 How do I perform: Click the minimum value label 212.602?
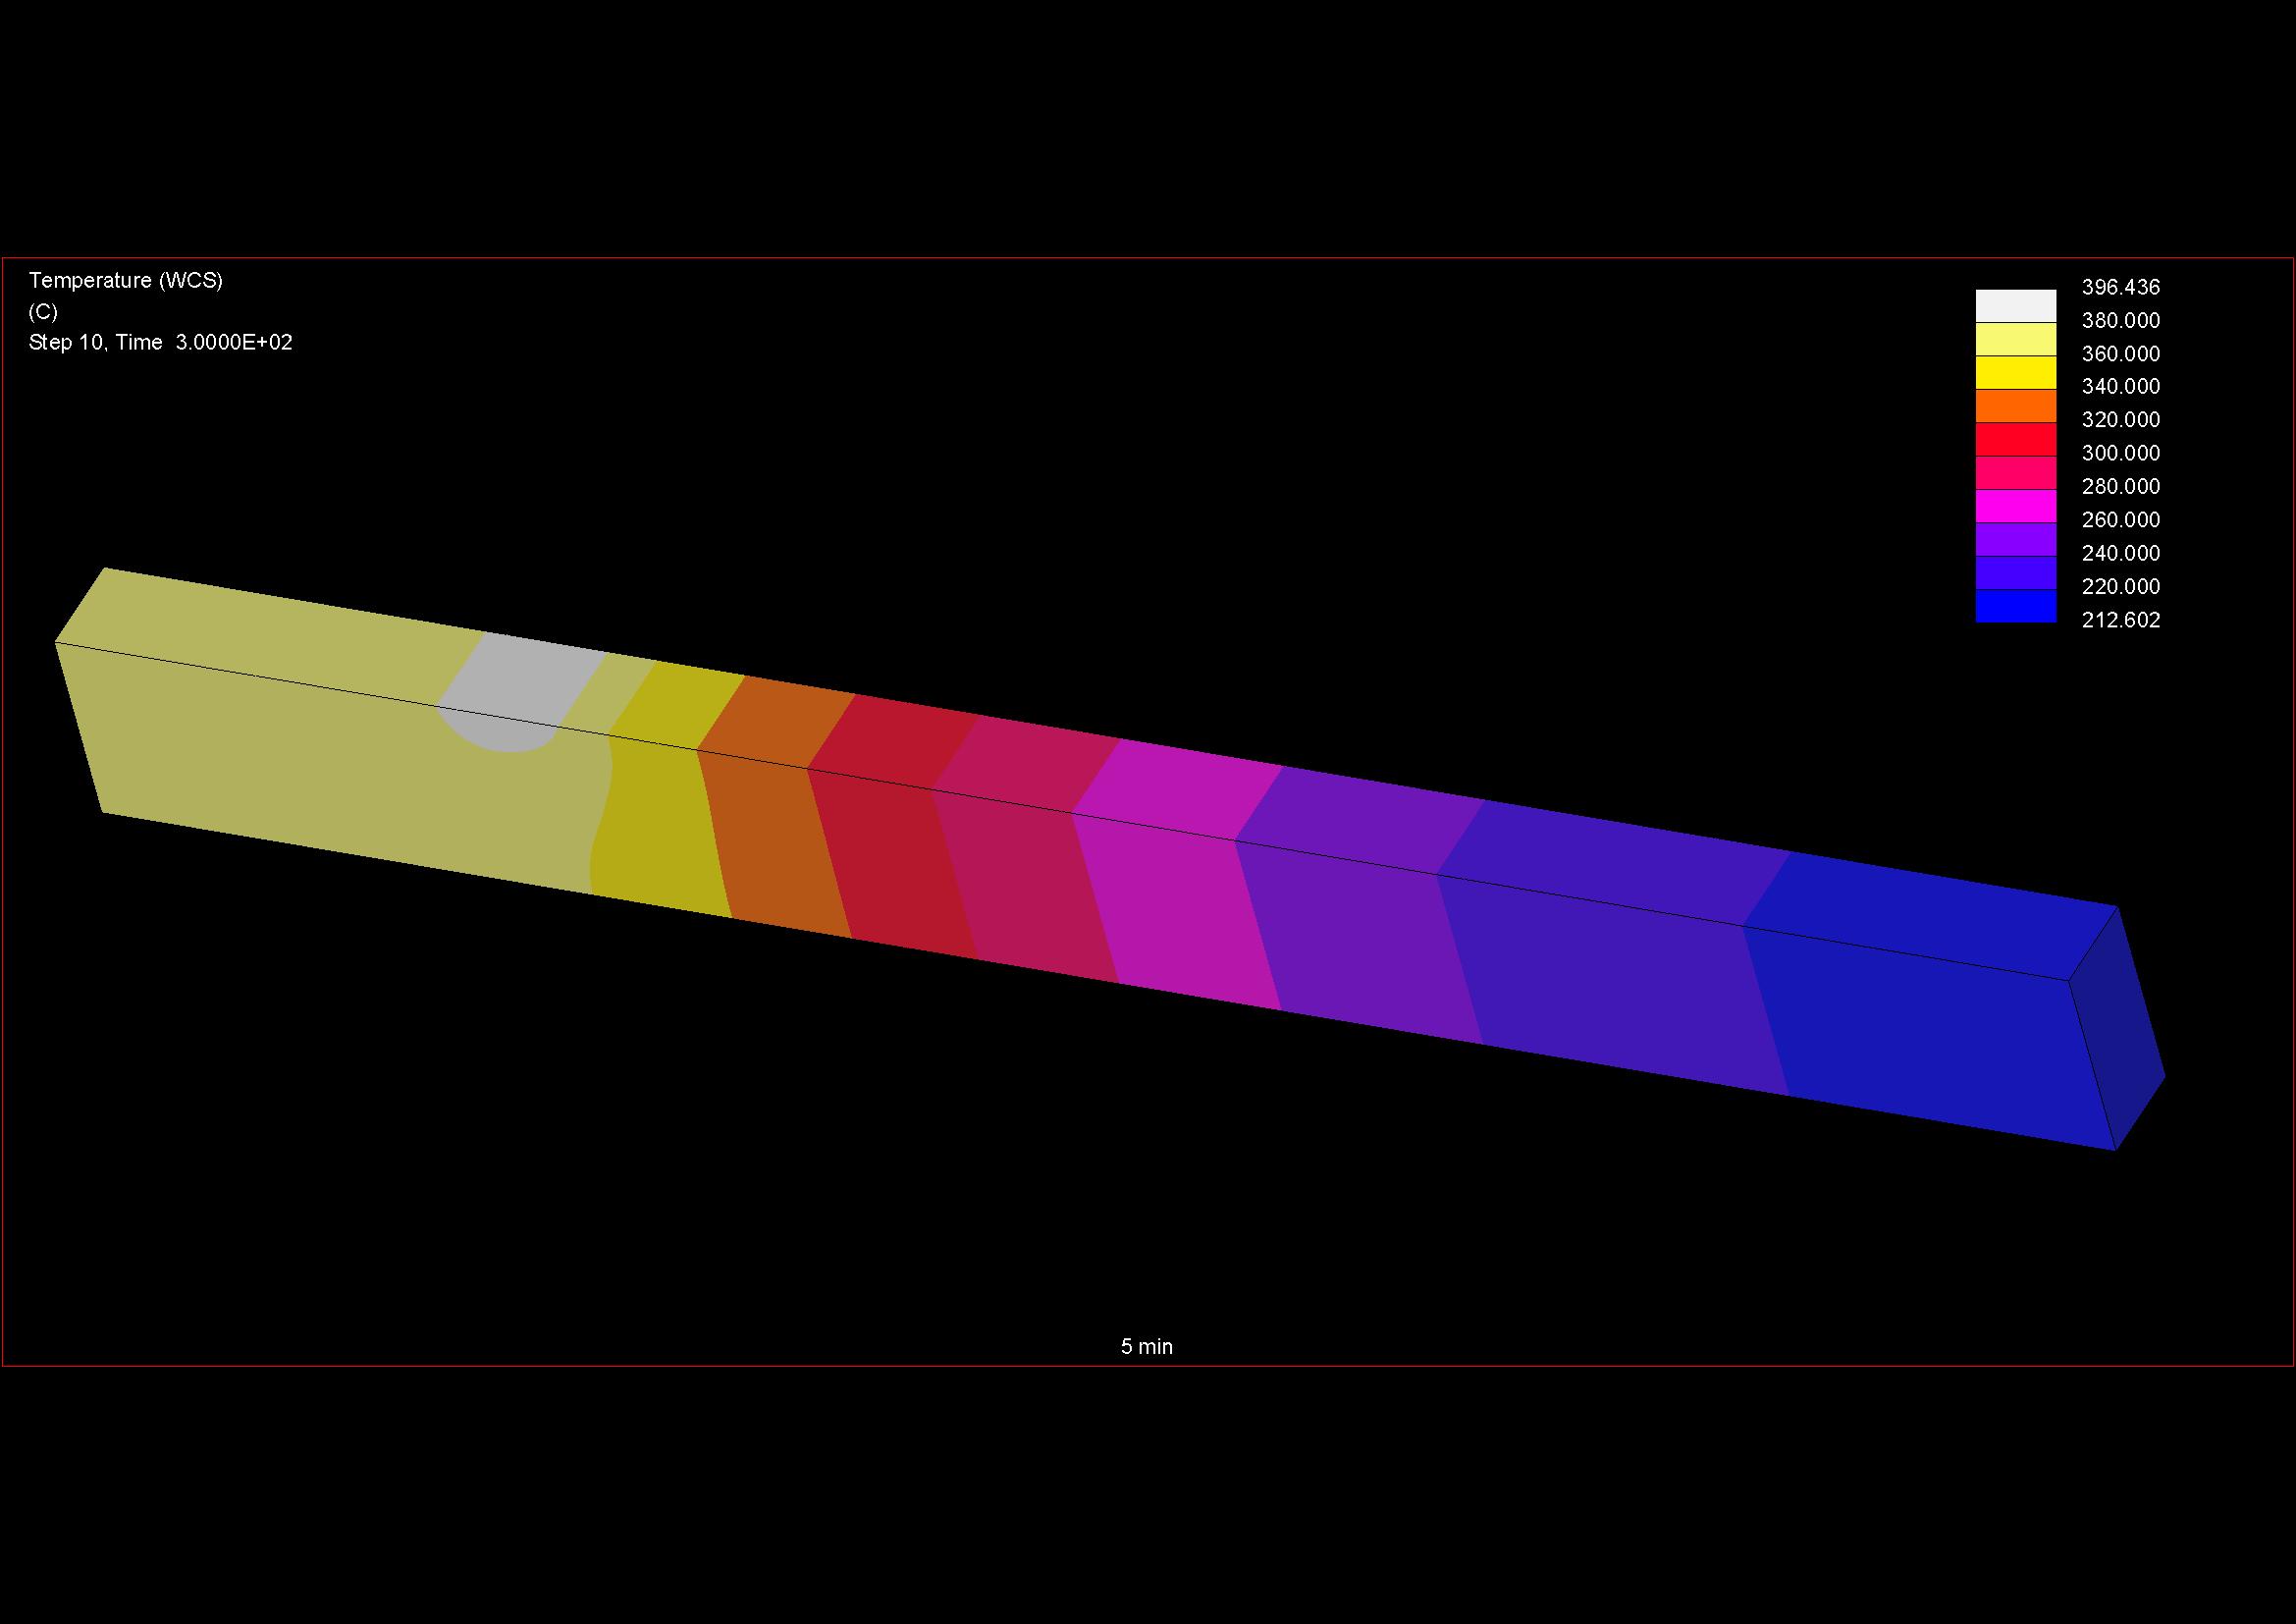(2120, 620)
